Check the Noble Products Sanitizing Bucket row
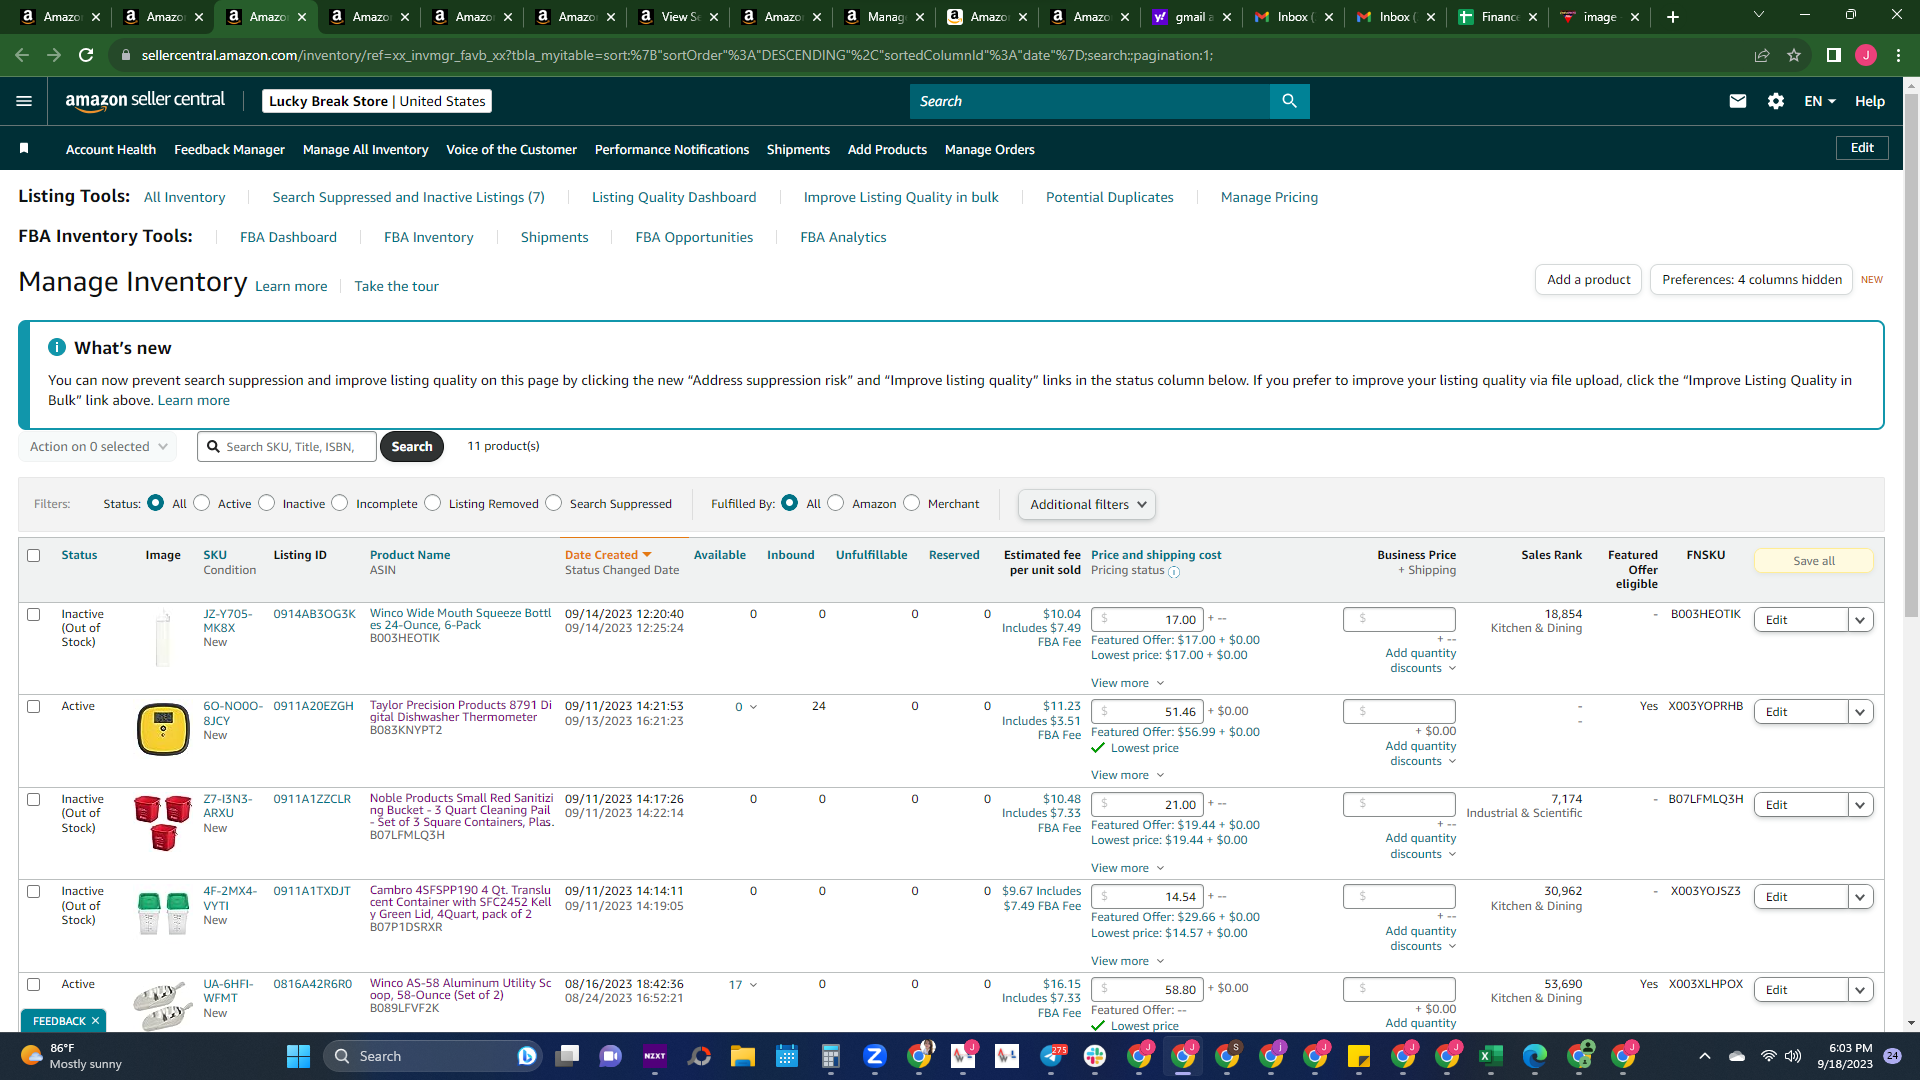Screen dimensions: 1920x1080 click(x=33, y=799)
